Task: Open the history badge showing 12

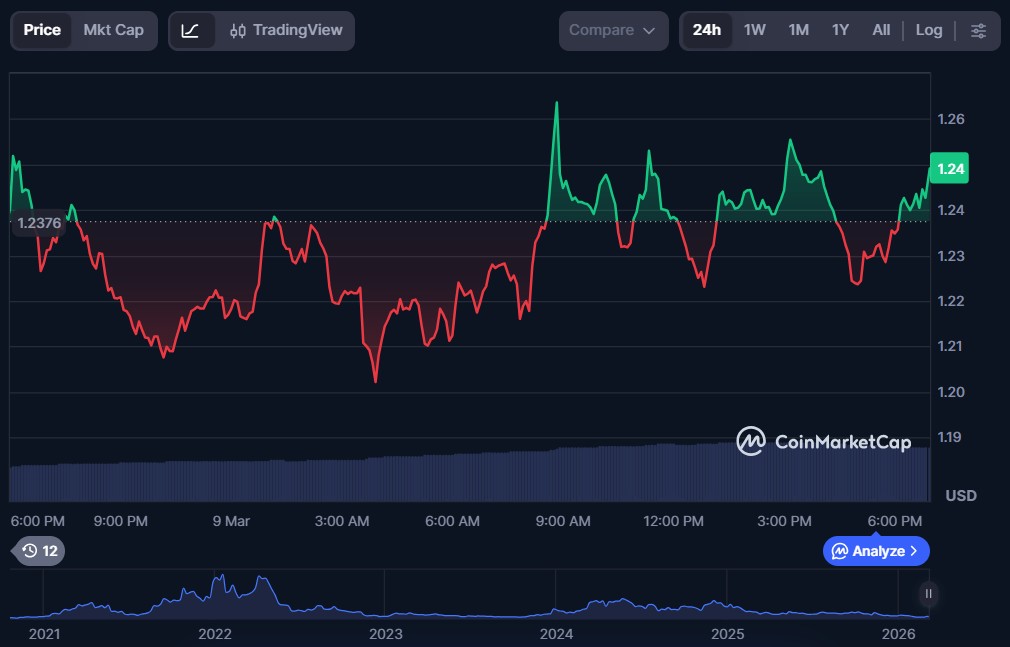Action: [40, 551]
